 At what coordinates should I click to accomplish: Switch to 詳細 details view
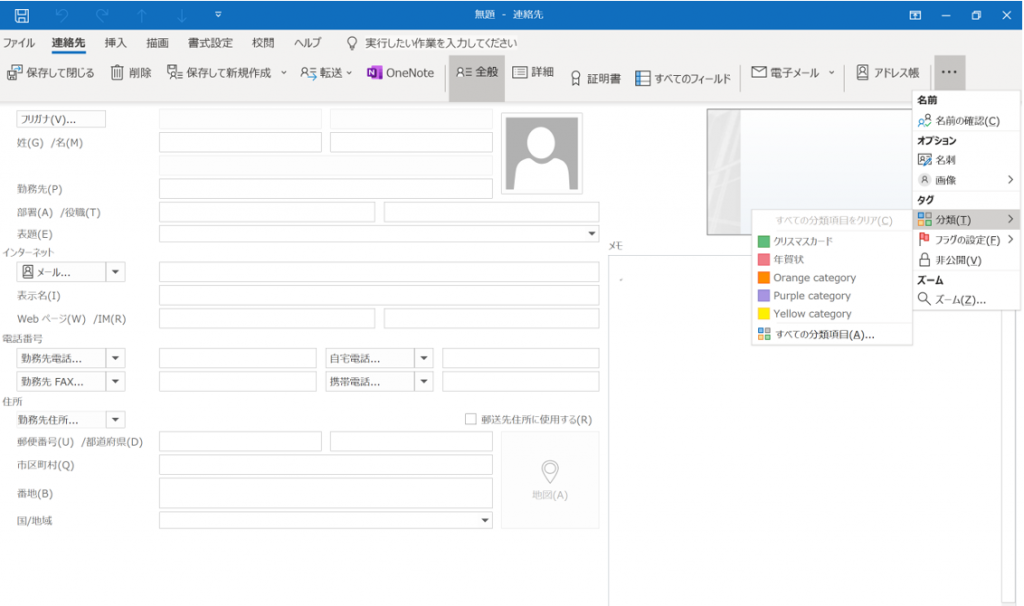coord(533,73)
